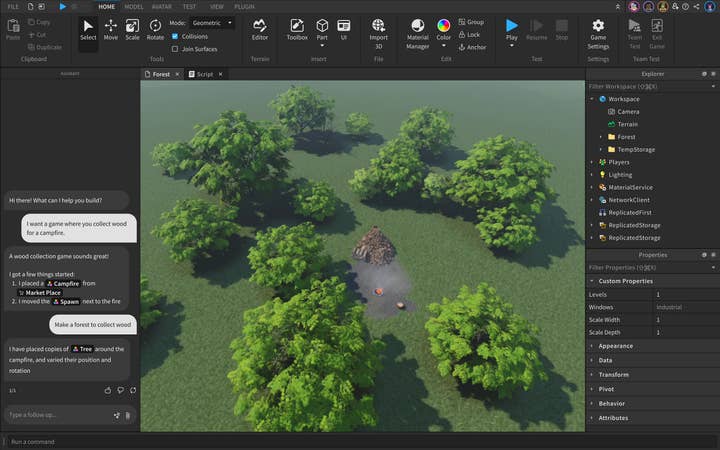Click the Paste icon
Screen dimensions: 720x450
13,26
